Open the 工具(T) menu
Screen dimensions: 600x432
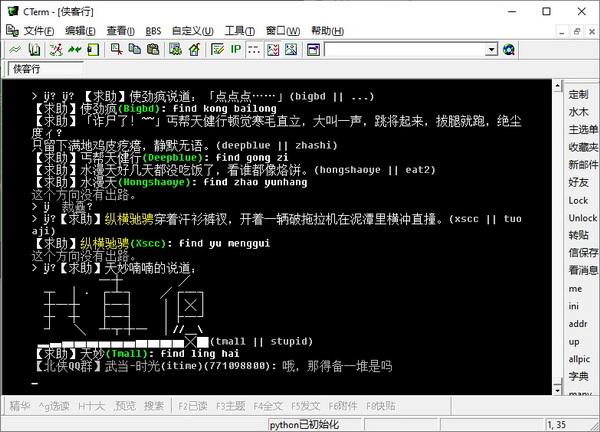coord(240,31)
